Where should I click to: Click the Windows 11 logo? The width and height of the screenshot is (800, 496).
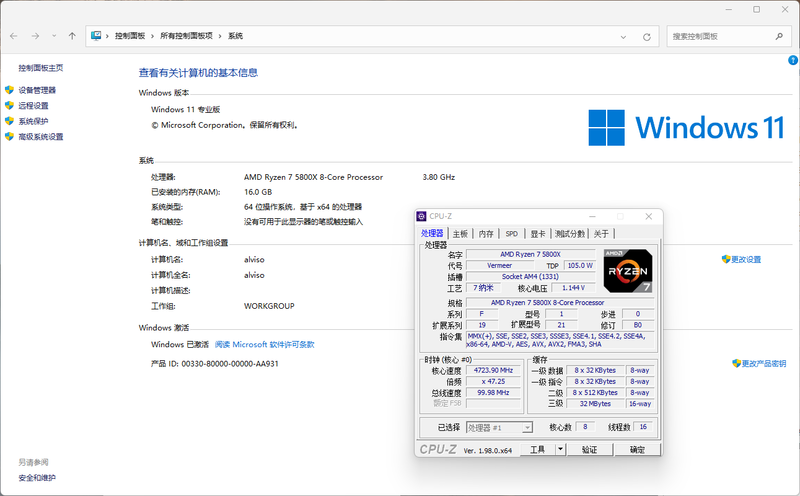[686, 128]
